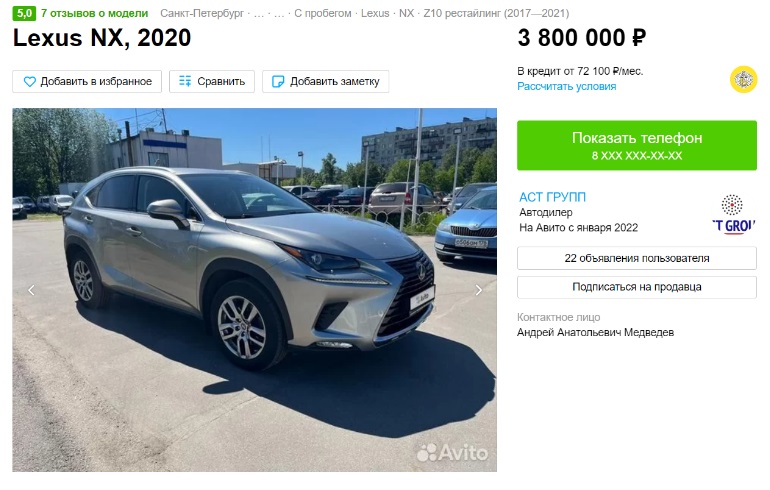Open the 7 отзывов о модели reviews link

[94, 13]
